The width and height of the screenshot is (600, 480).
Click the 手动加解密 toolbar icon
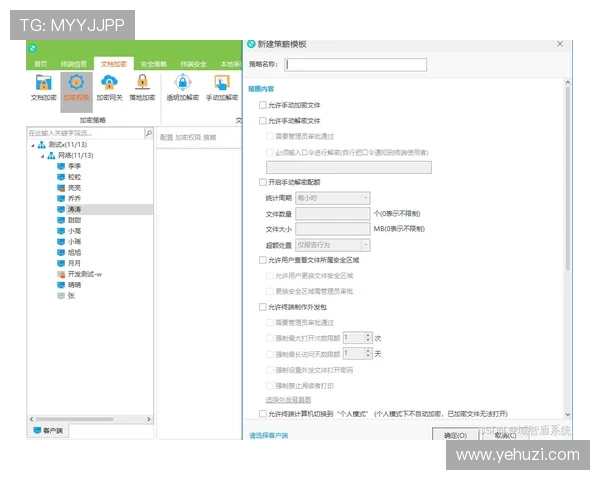[x=222, y=86]
